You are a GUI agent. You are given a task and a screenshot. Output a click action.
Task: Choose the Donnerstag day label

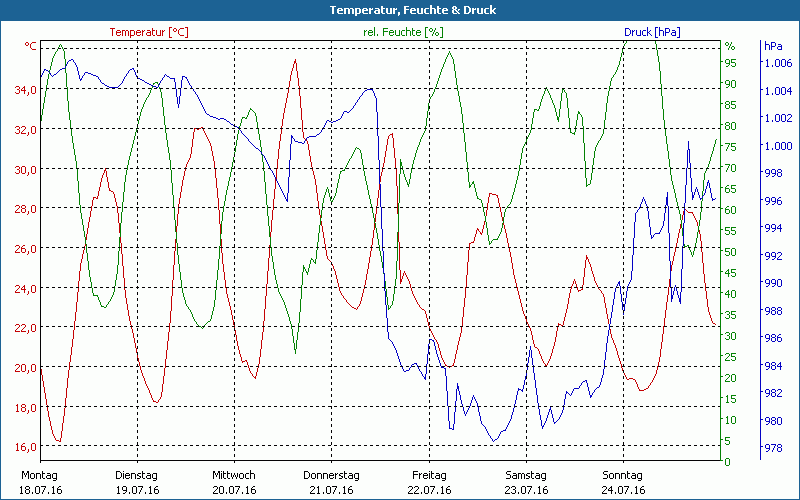click(x=331, y=475)
